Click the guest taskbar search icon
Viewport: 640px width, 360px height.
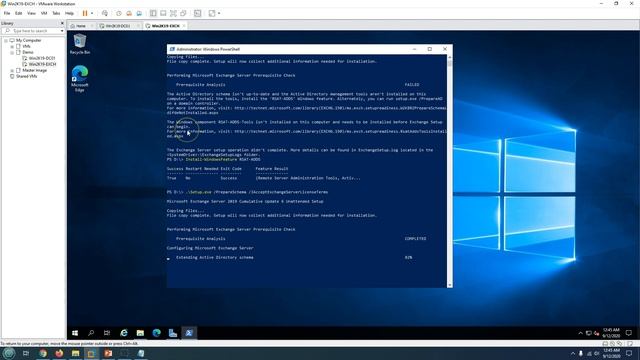point(91,333)
